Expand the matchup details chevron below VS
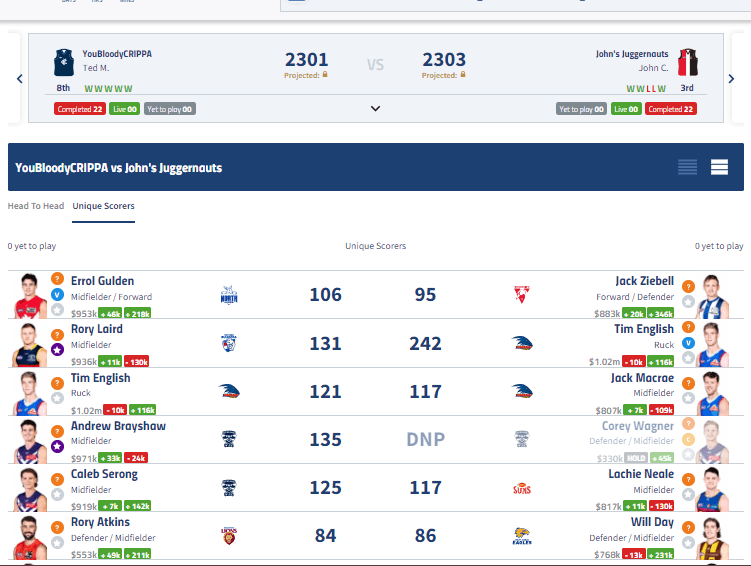The width and height of the screenshot is (751, 566). pos(375,108)
